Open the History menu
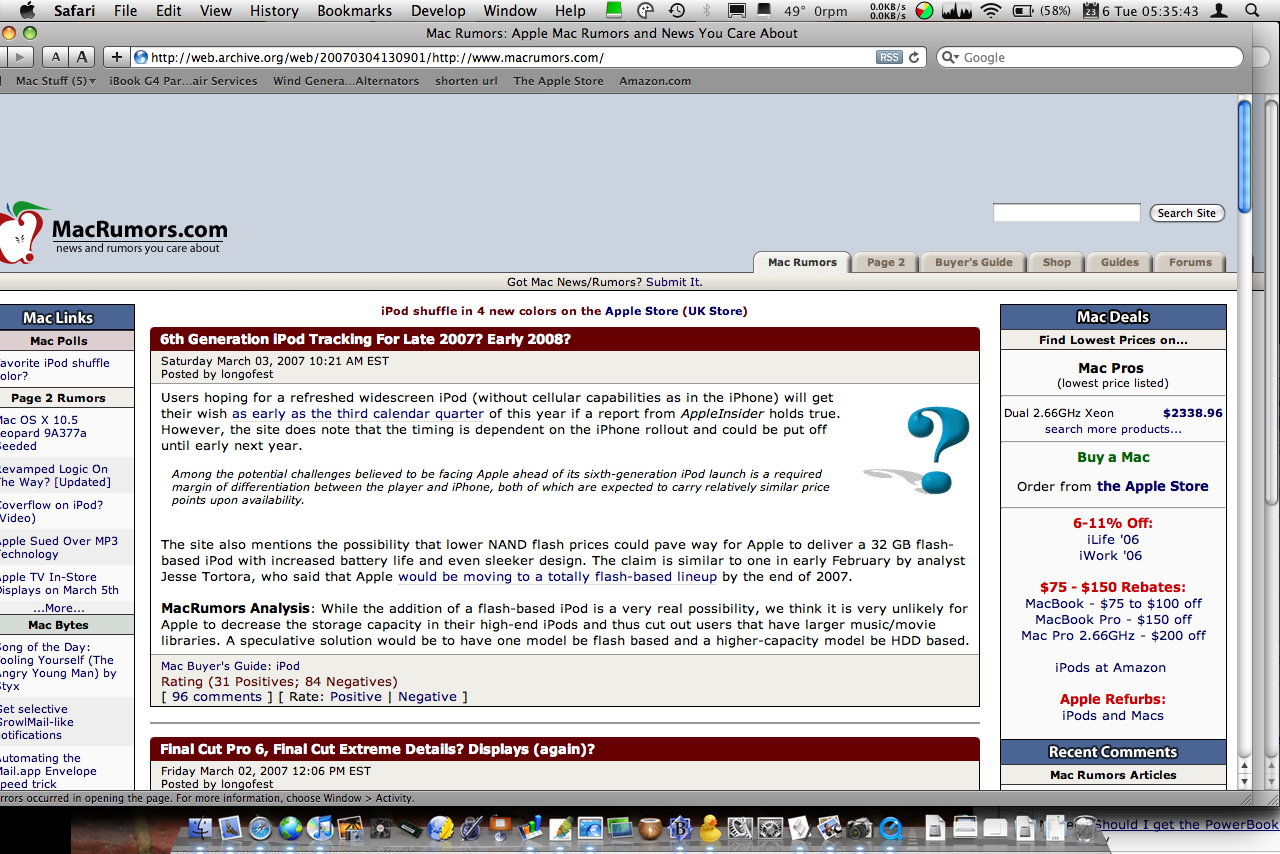The height and width of the screenshot is (854, 1280). tap(273, 11)
